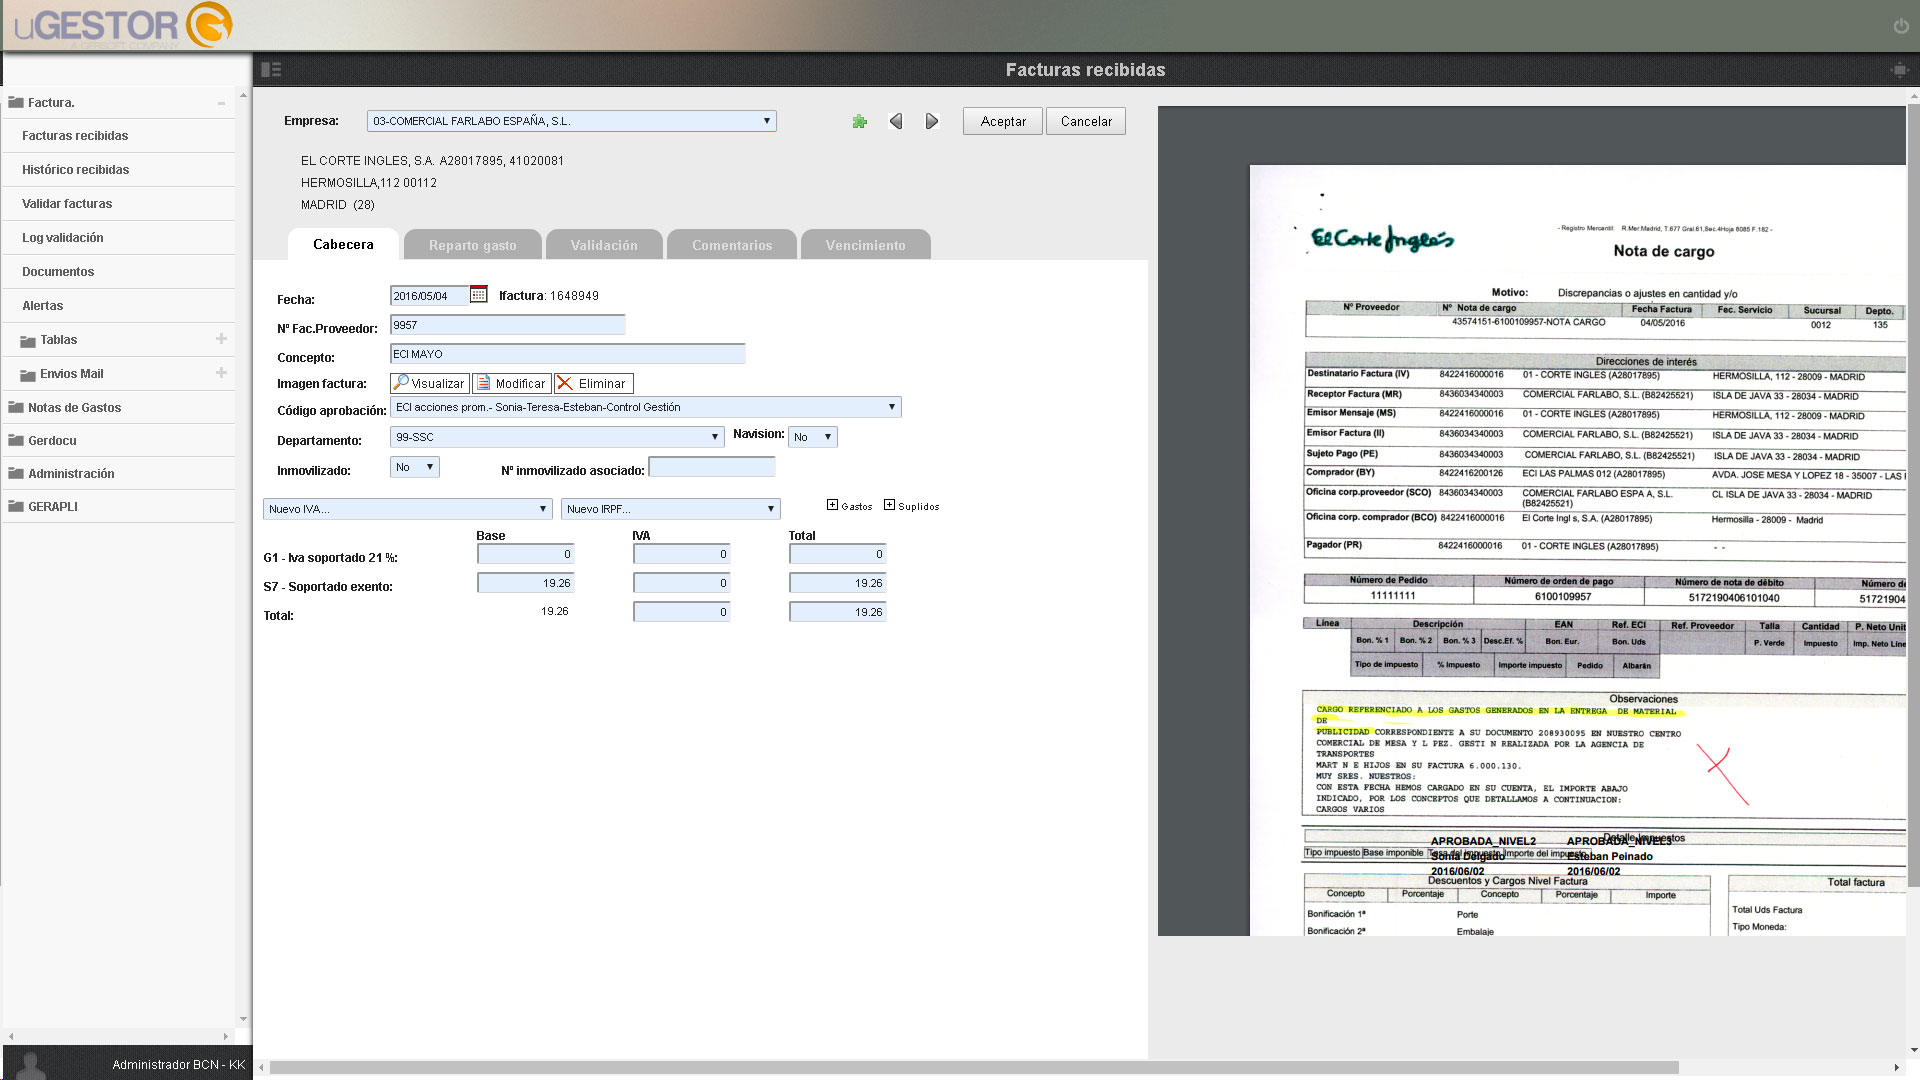Image resolution: width=1920 pixels, height=1080 pixels.
Task: Click the Administración folder icon
Action: pyautogui.click(x=16, y=473)
